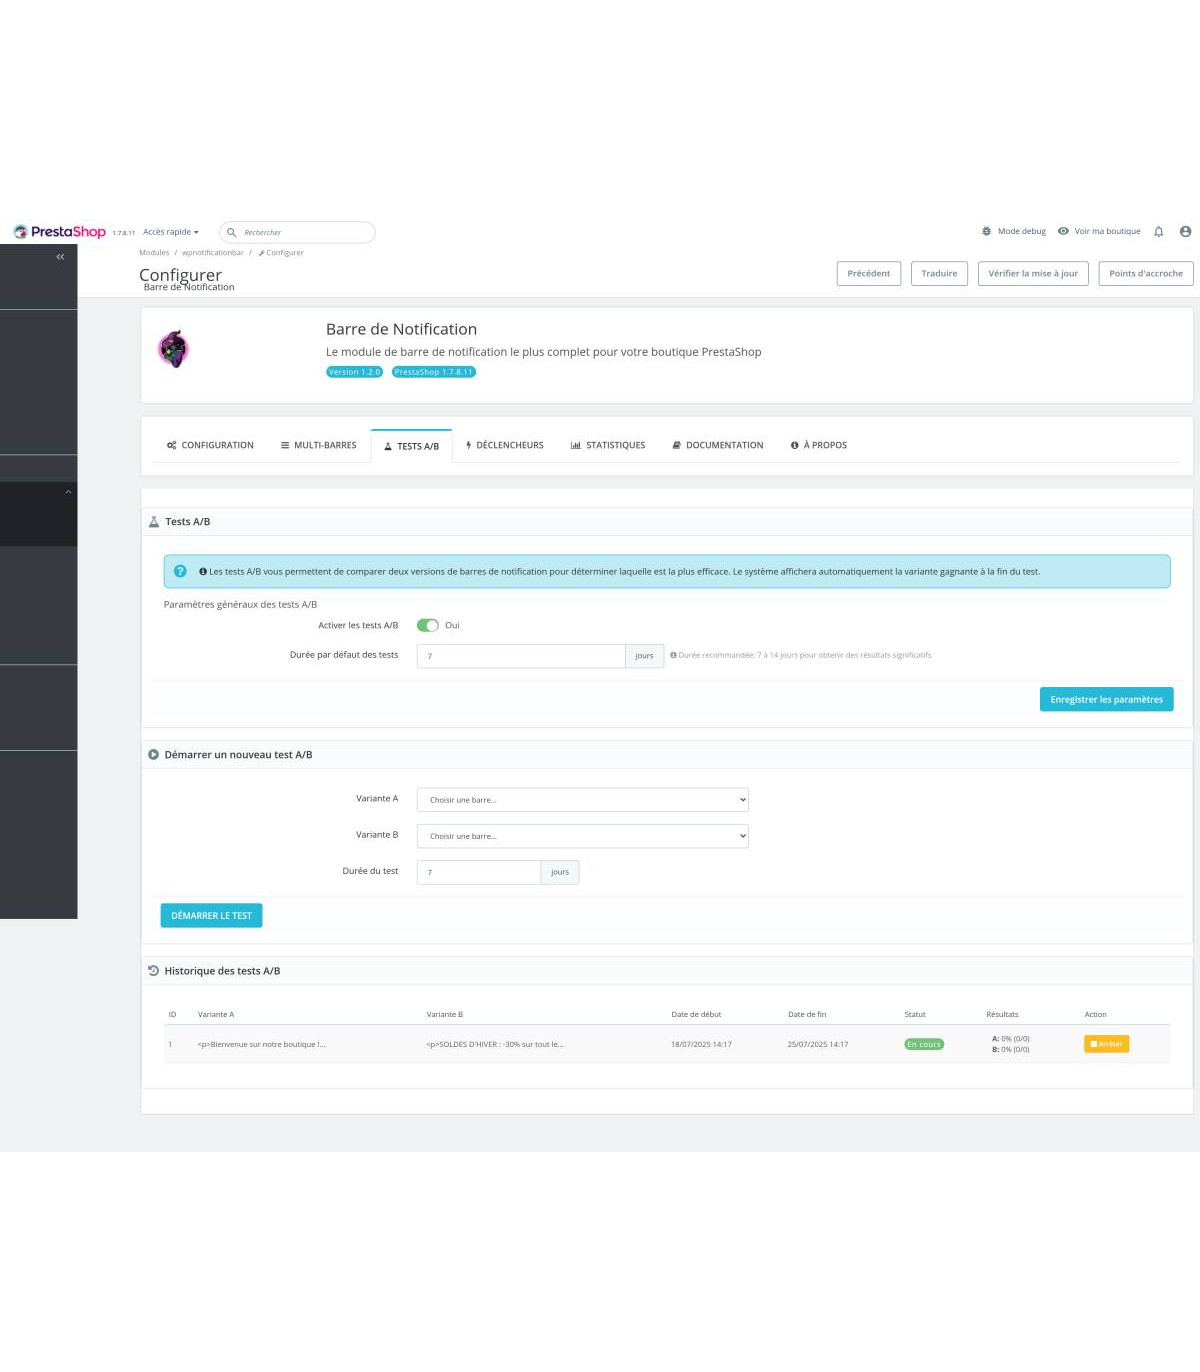Screen dimensions: 1200x1372
Task: Stop running test with Arrêter button
Action: click(1106, 1044)
